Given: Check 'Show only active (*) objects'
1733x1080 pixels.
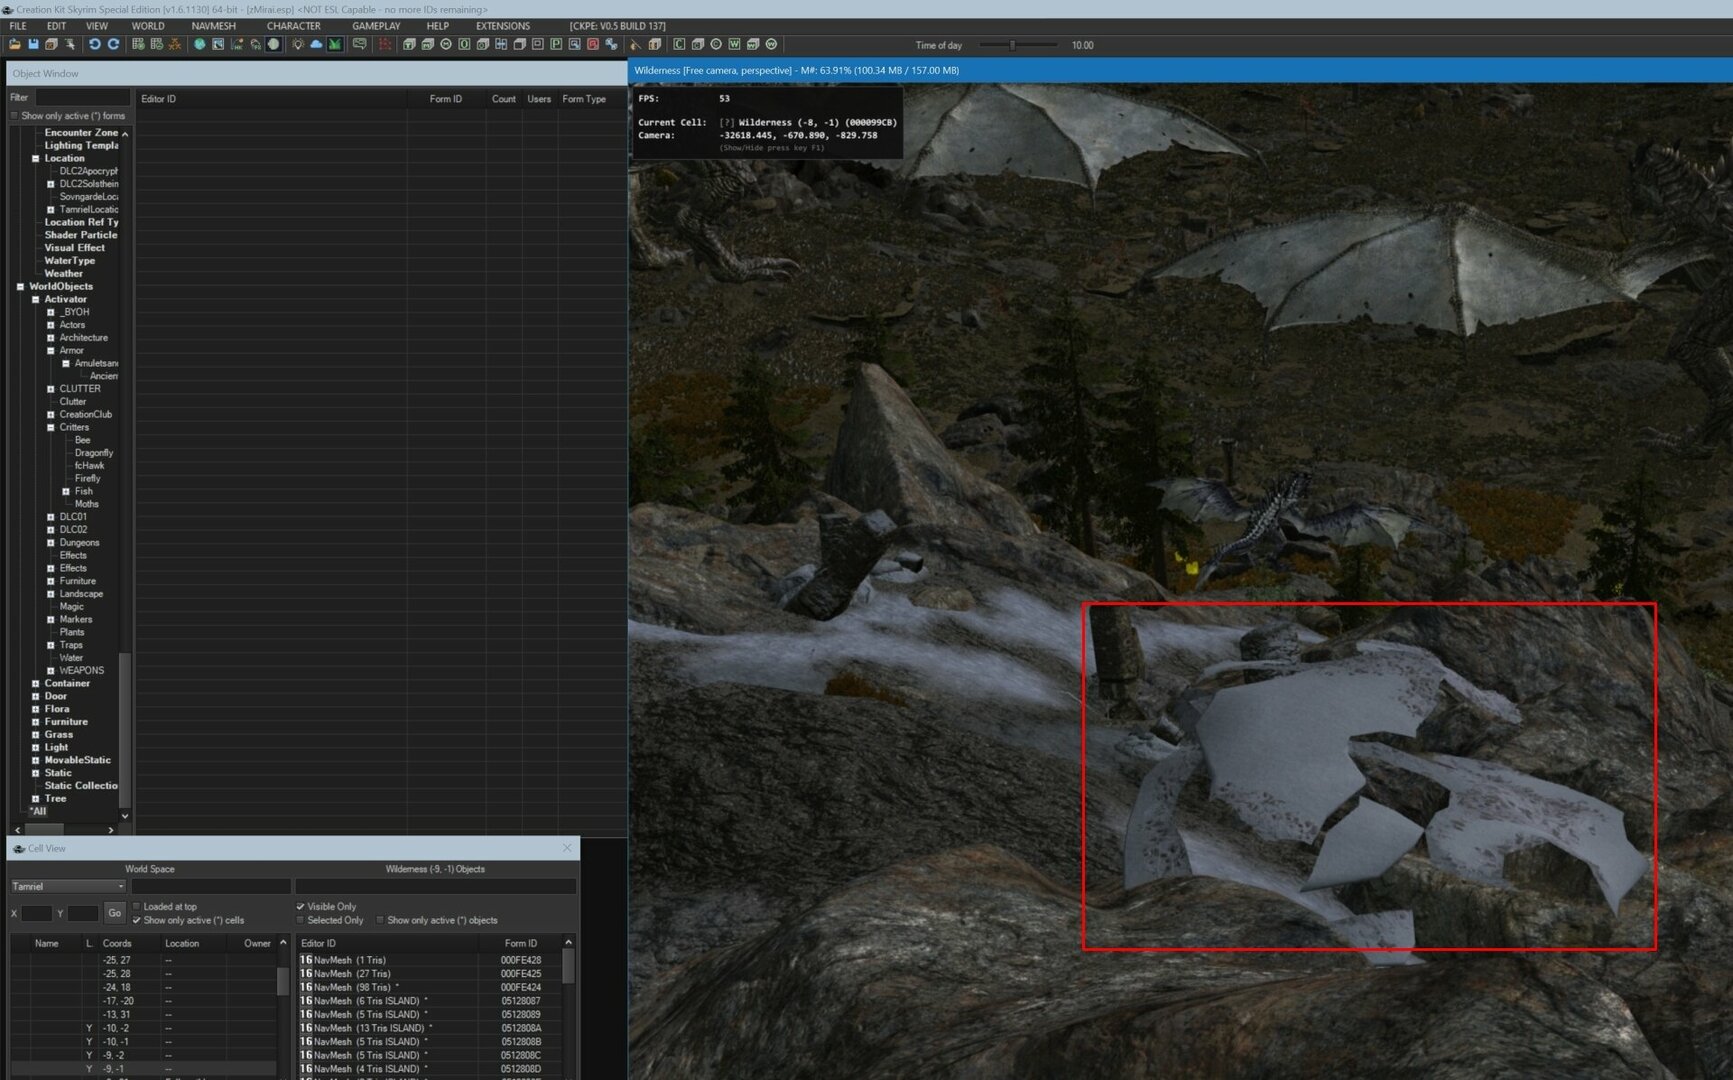Looking at the screenshot, I should pos(380,921).
